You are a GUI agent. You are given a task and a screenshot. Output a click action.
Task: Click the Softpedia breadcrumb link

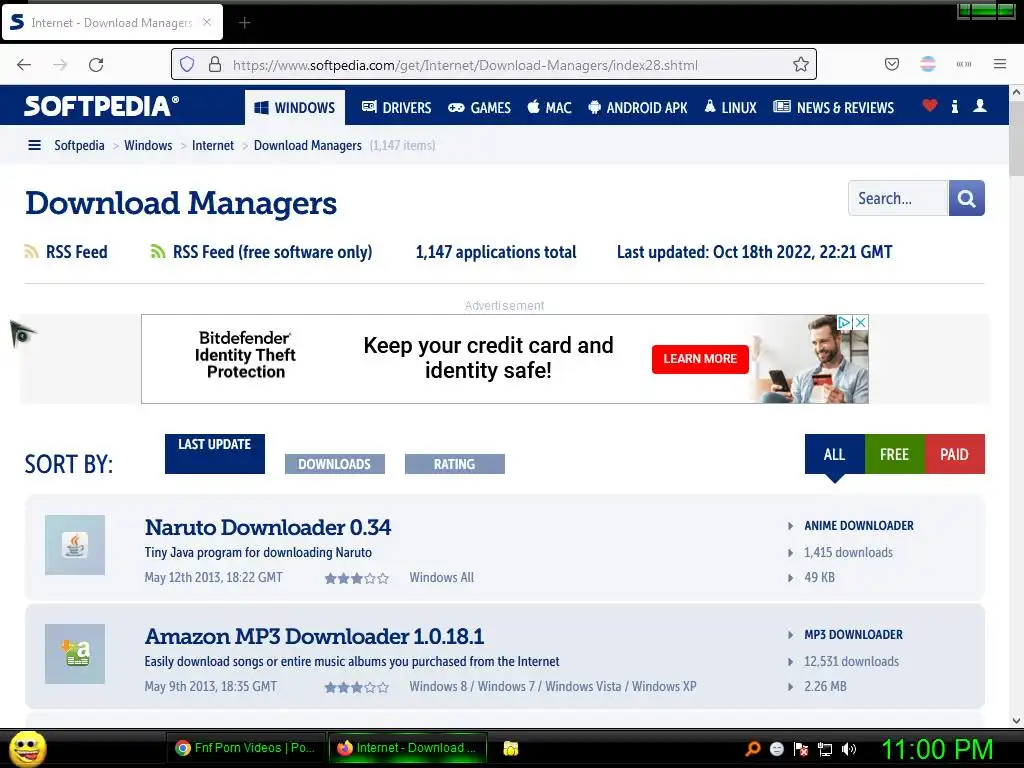[x=79, y=145]
